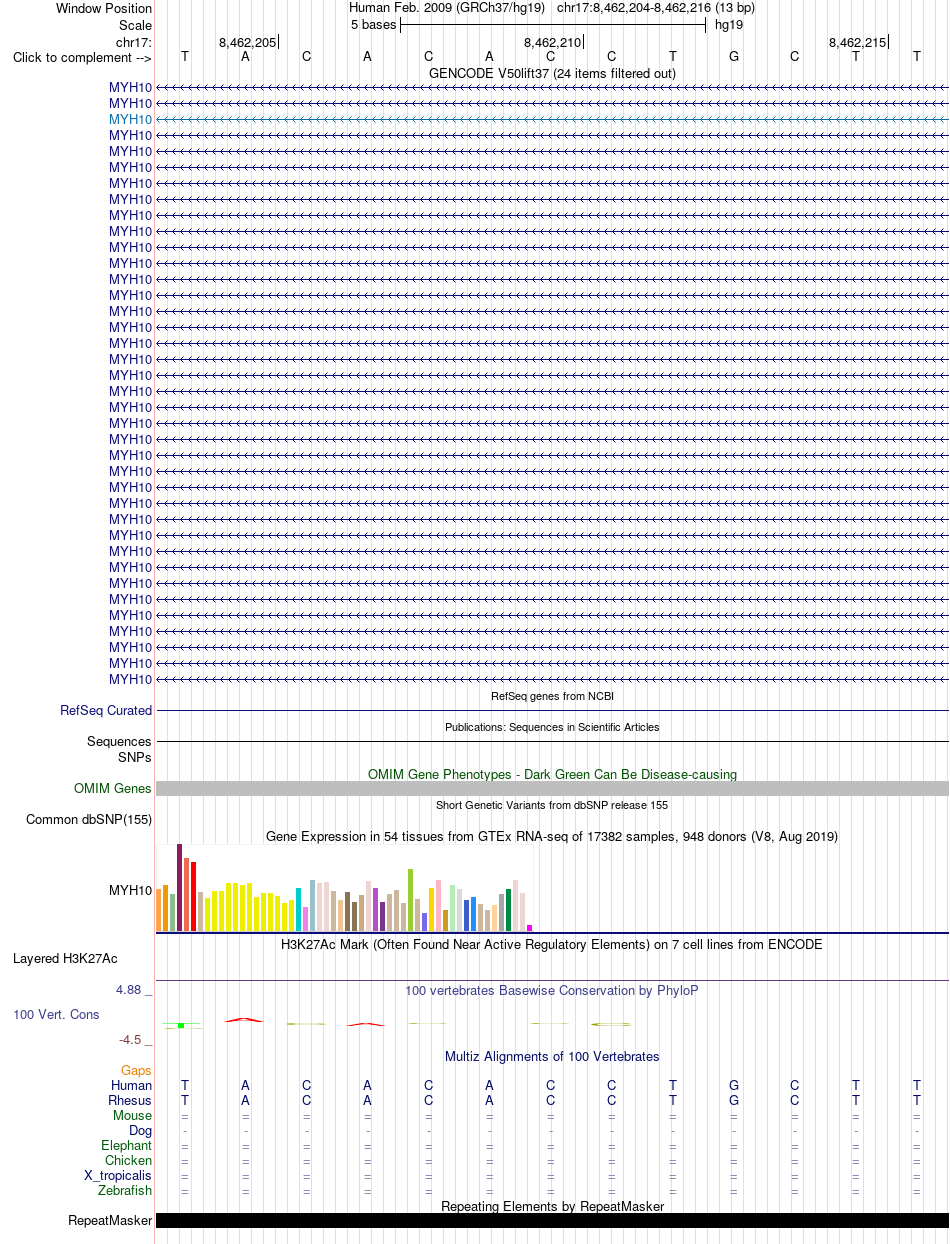Click the yellow-green GTEx expression bar

click(411, 900)
